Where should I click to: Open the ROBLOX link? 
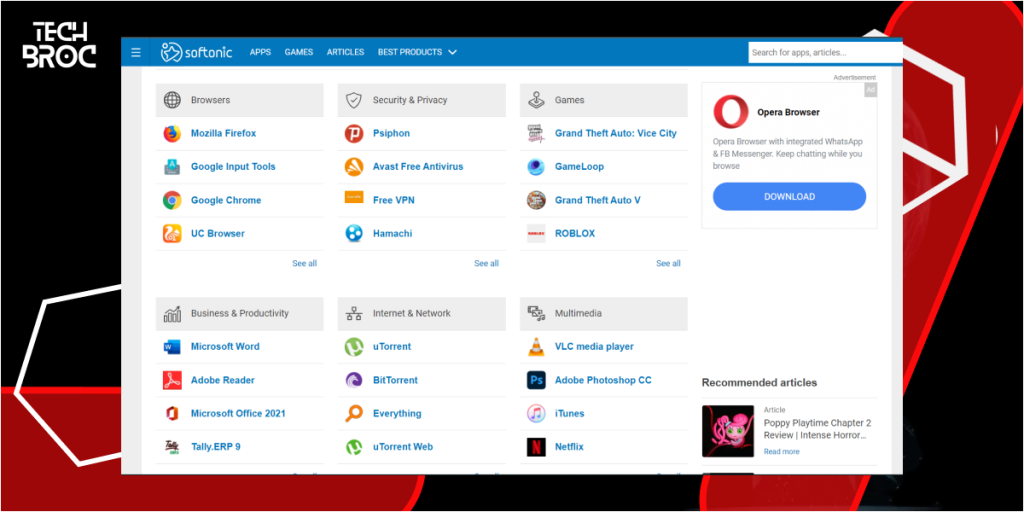coord(575,234)
